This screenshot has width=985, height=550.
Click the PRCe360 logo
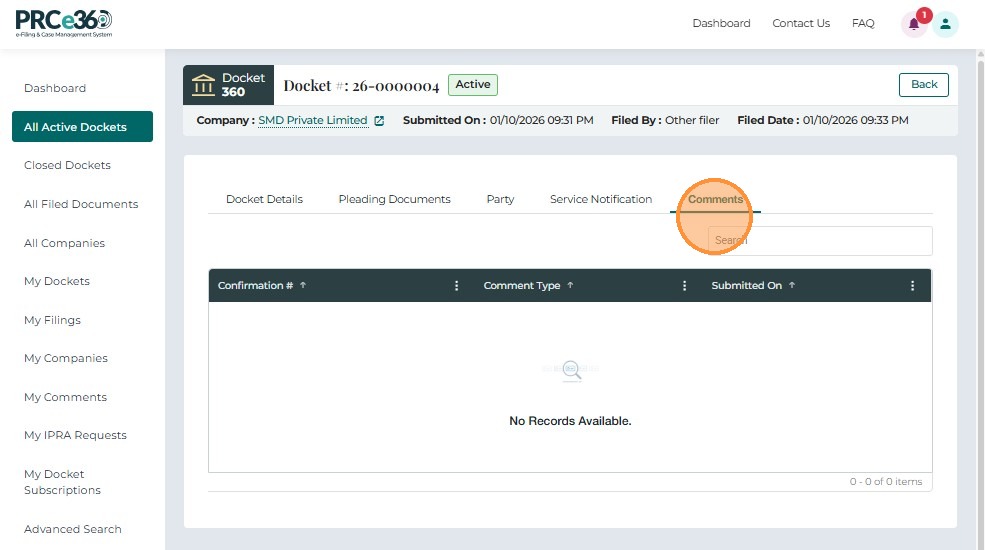click(x=64, y=24)
